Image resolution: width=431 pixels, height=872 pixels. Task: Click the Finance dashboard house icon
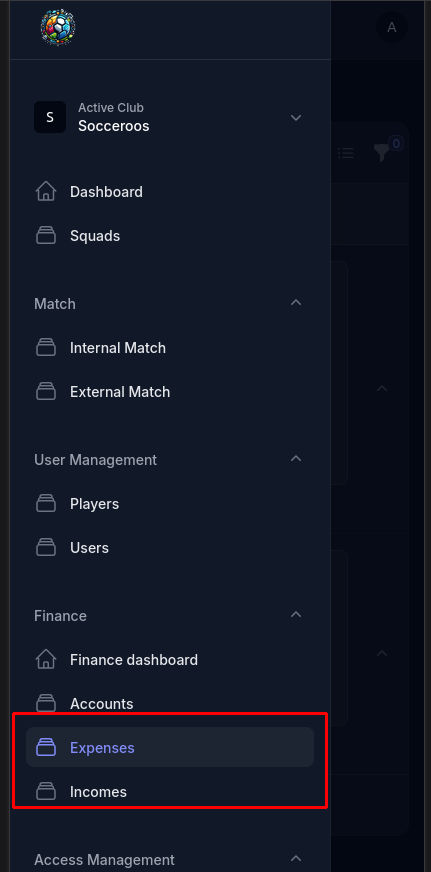(x=46, y=660)
